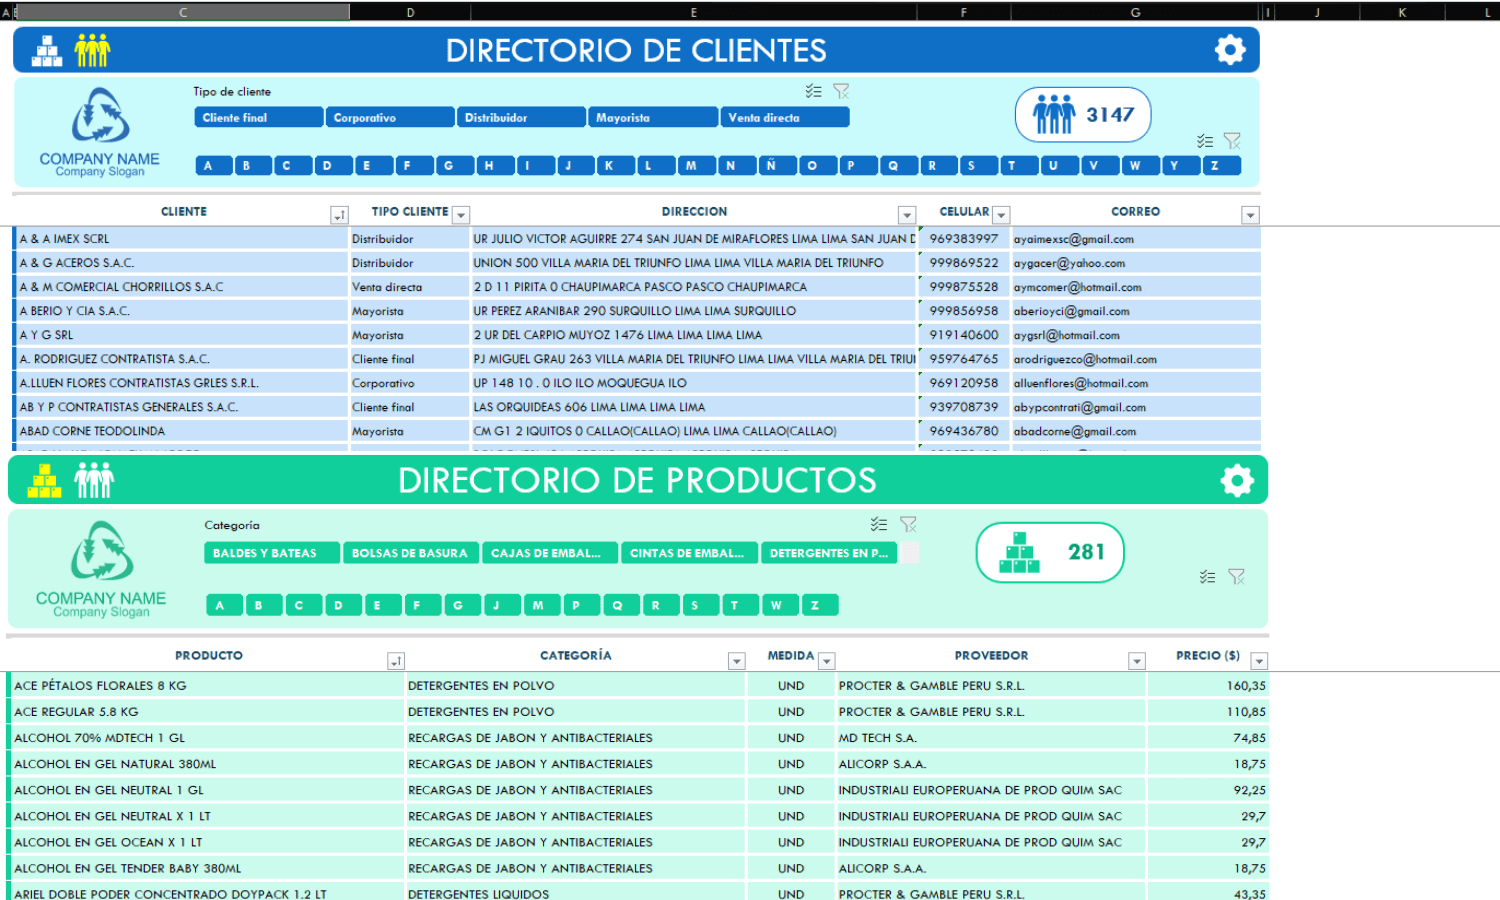Toggle multi-select on clients letter slicer
Screen dimensions: 1500x900
1205,141
